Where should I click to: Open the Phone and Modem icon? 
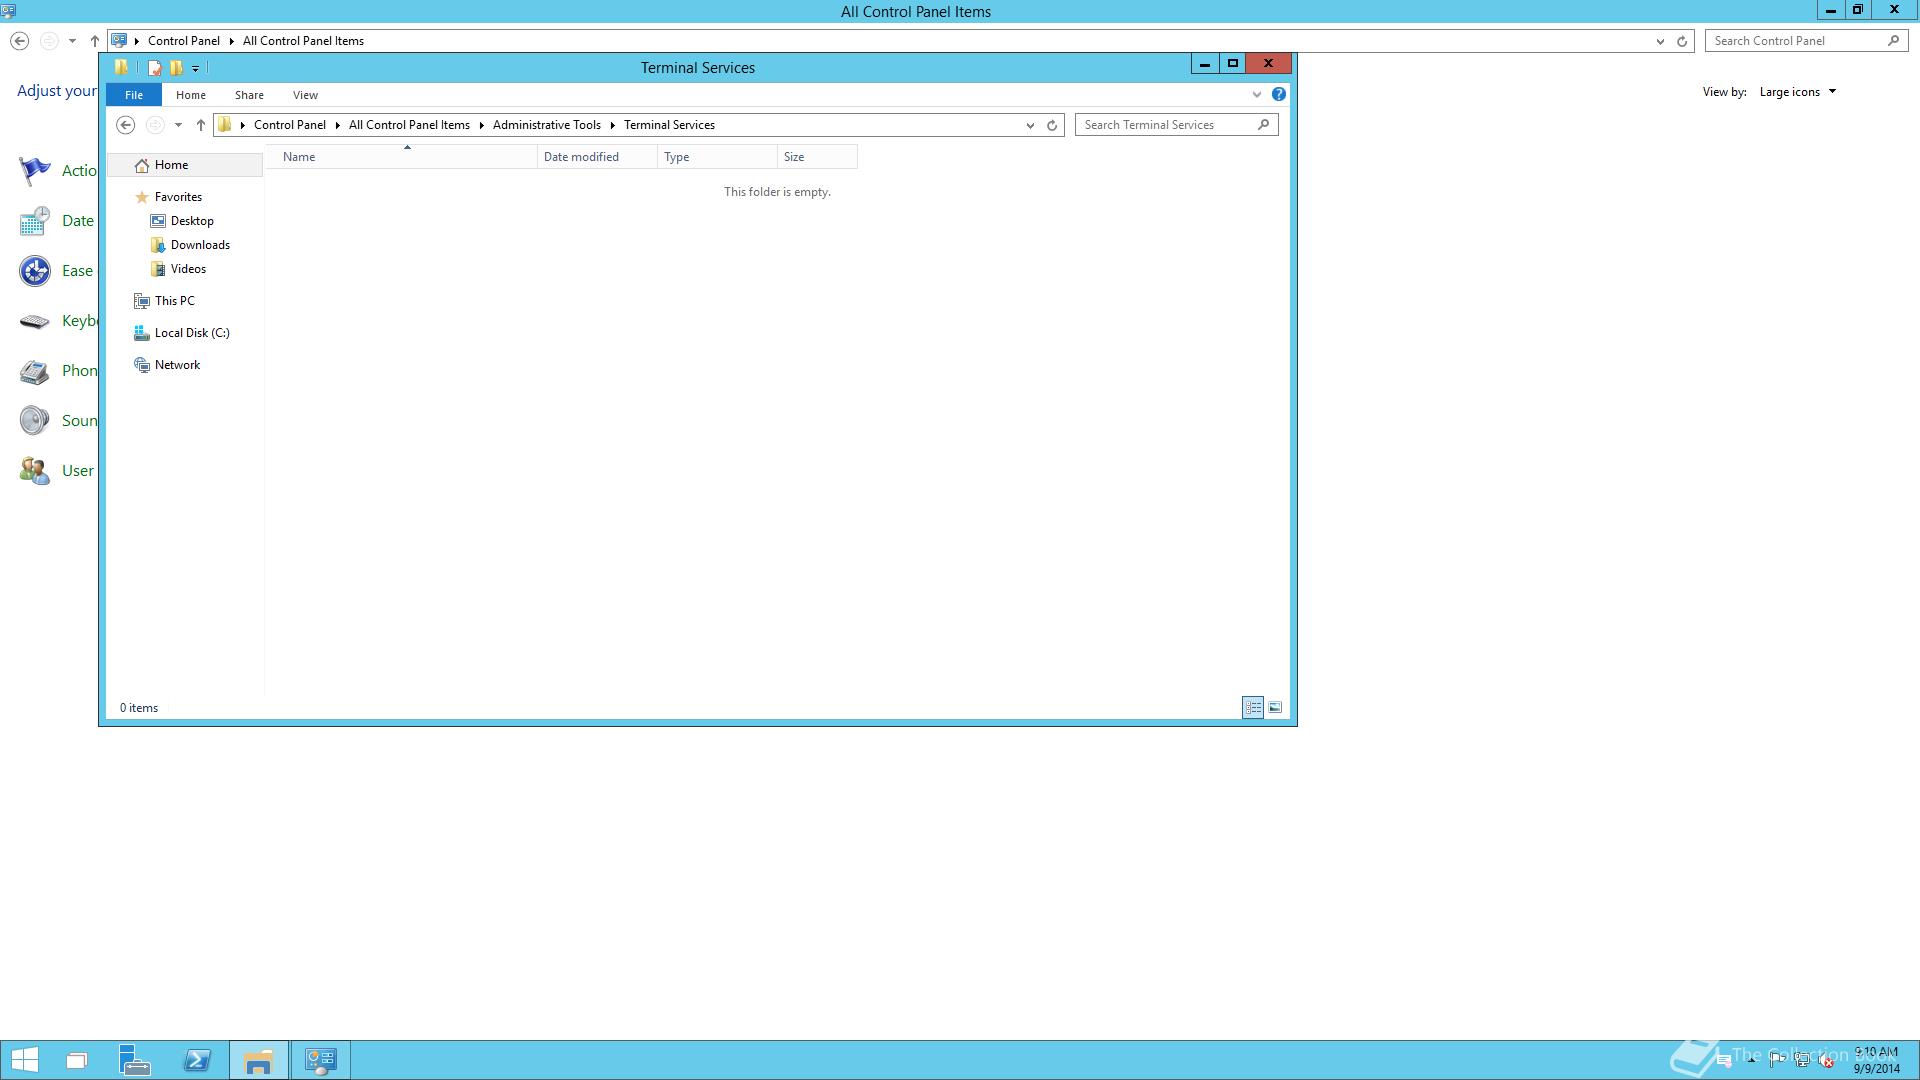[x=35, y=371]
